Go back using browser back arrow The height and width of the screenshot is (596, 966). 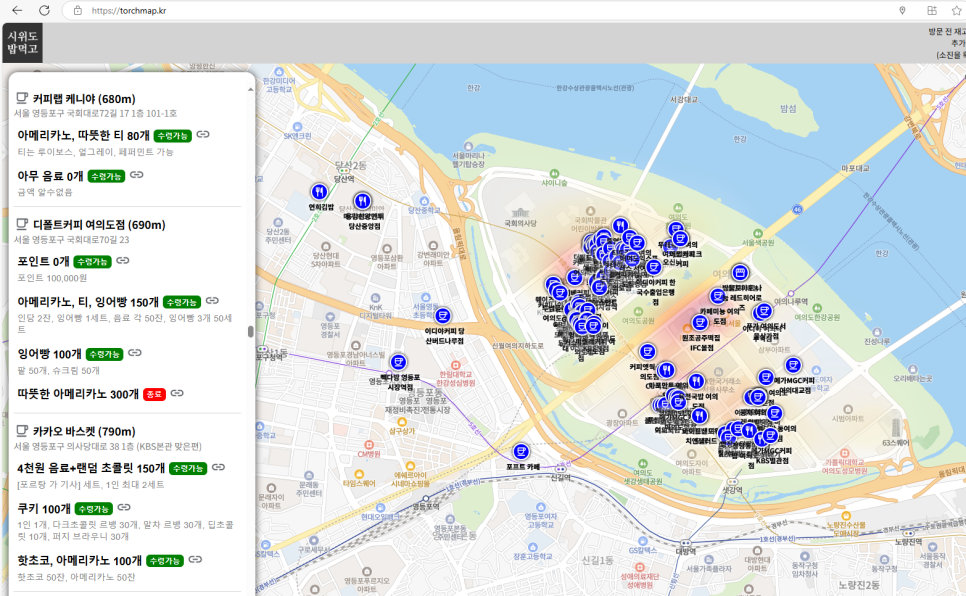17,10
